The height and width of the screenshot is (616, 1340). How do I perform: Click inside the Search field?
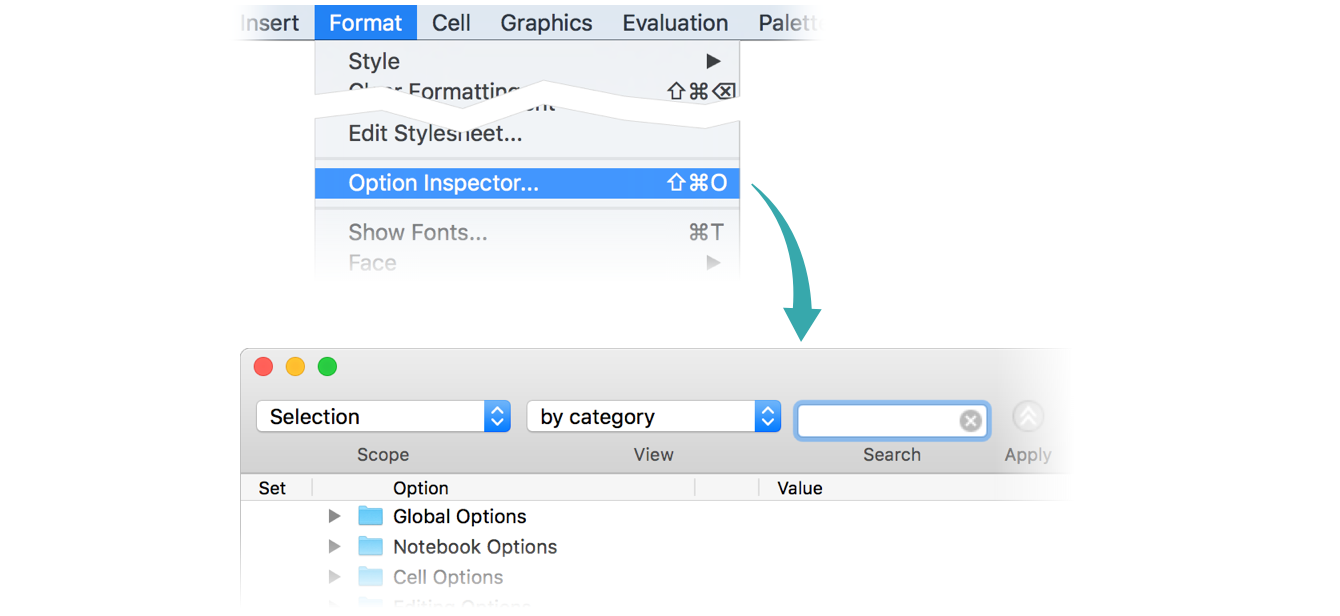pyautogui.click(x=878, y=421)
